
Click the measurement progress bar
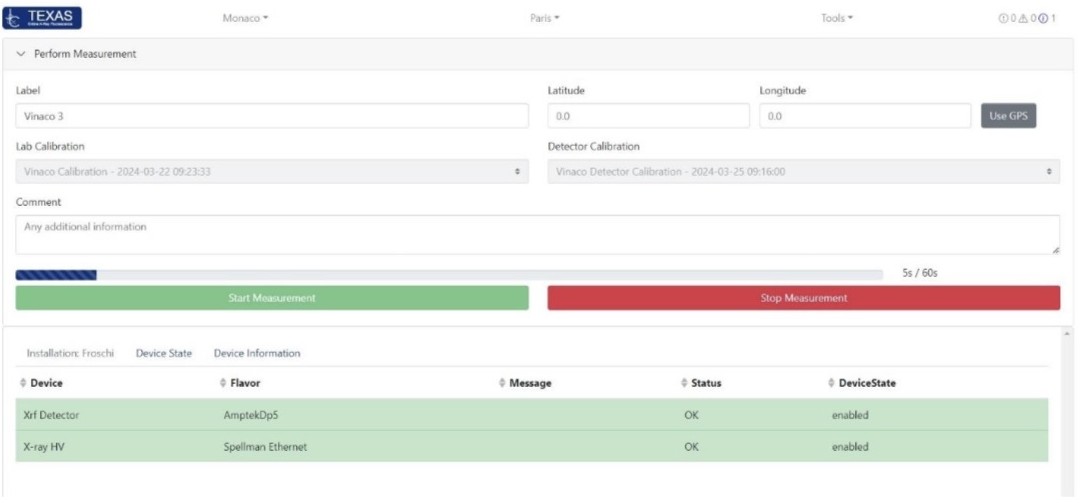point(449,274)
